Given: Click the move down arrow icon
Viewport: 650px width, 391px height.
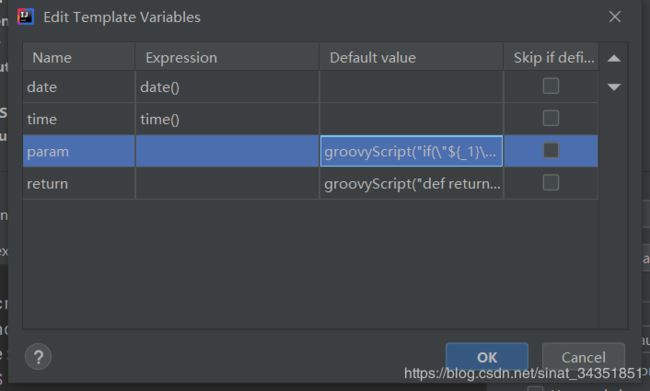Looking at the screenshot, I should coord(614,87).
